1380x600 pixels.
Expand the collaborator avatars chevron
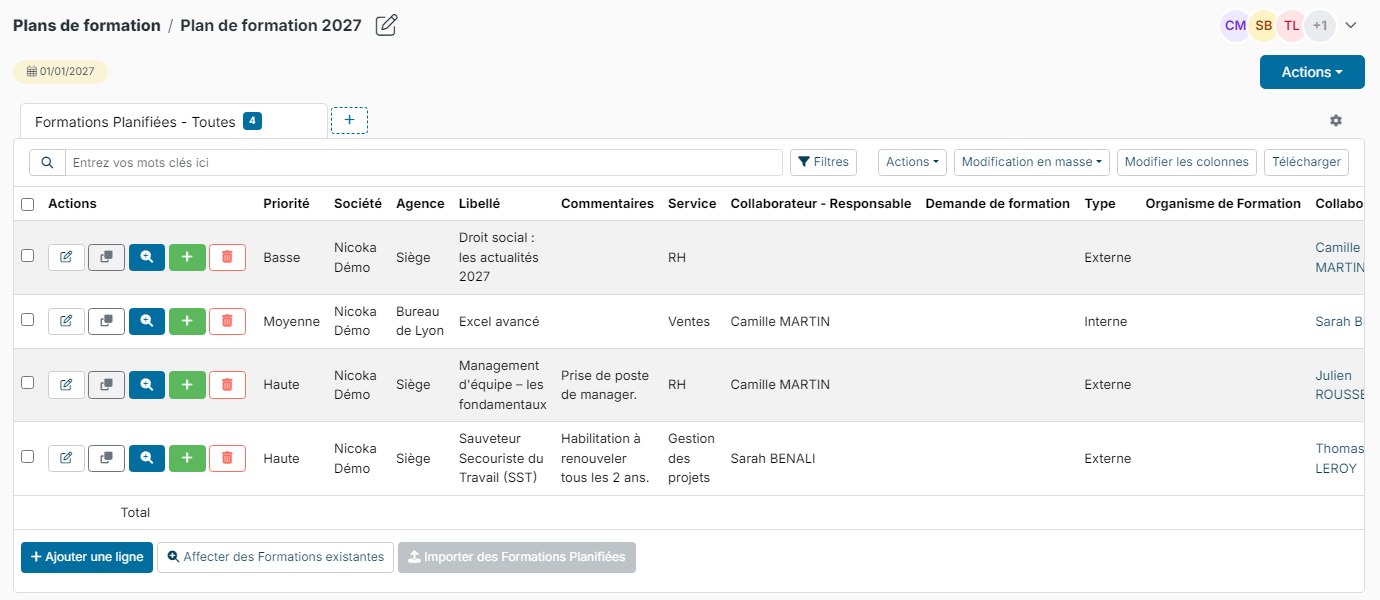click(1351, 26)
